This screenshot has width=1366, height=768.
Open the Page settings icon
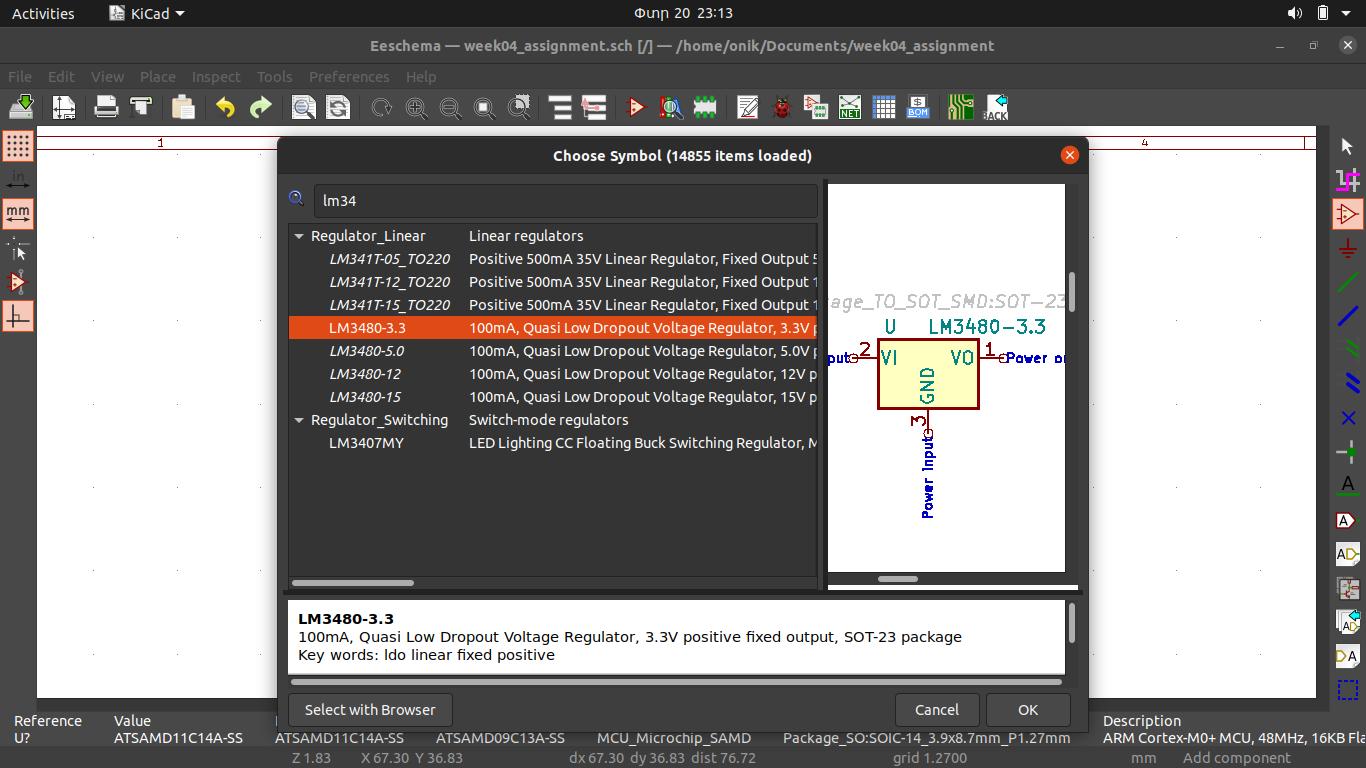pos(64,107)
